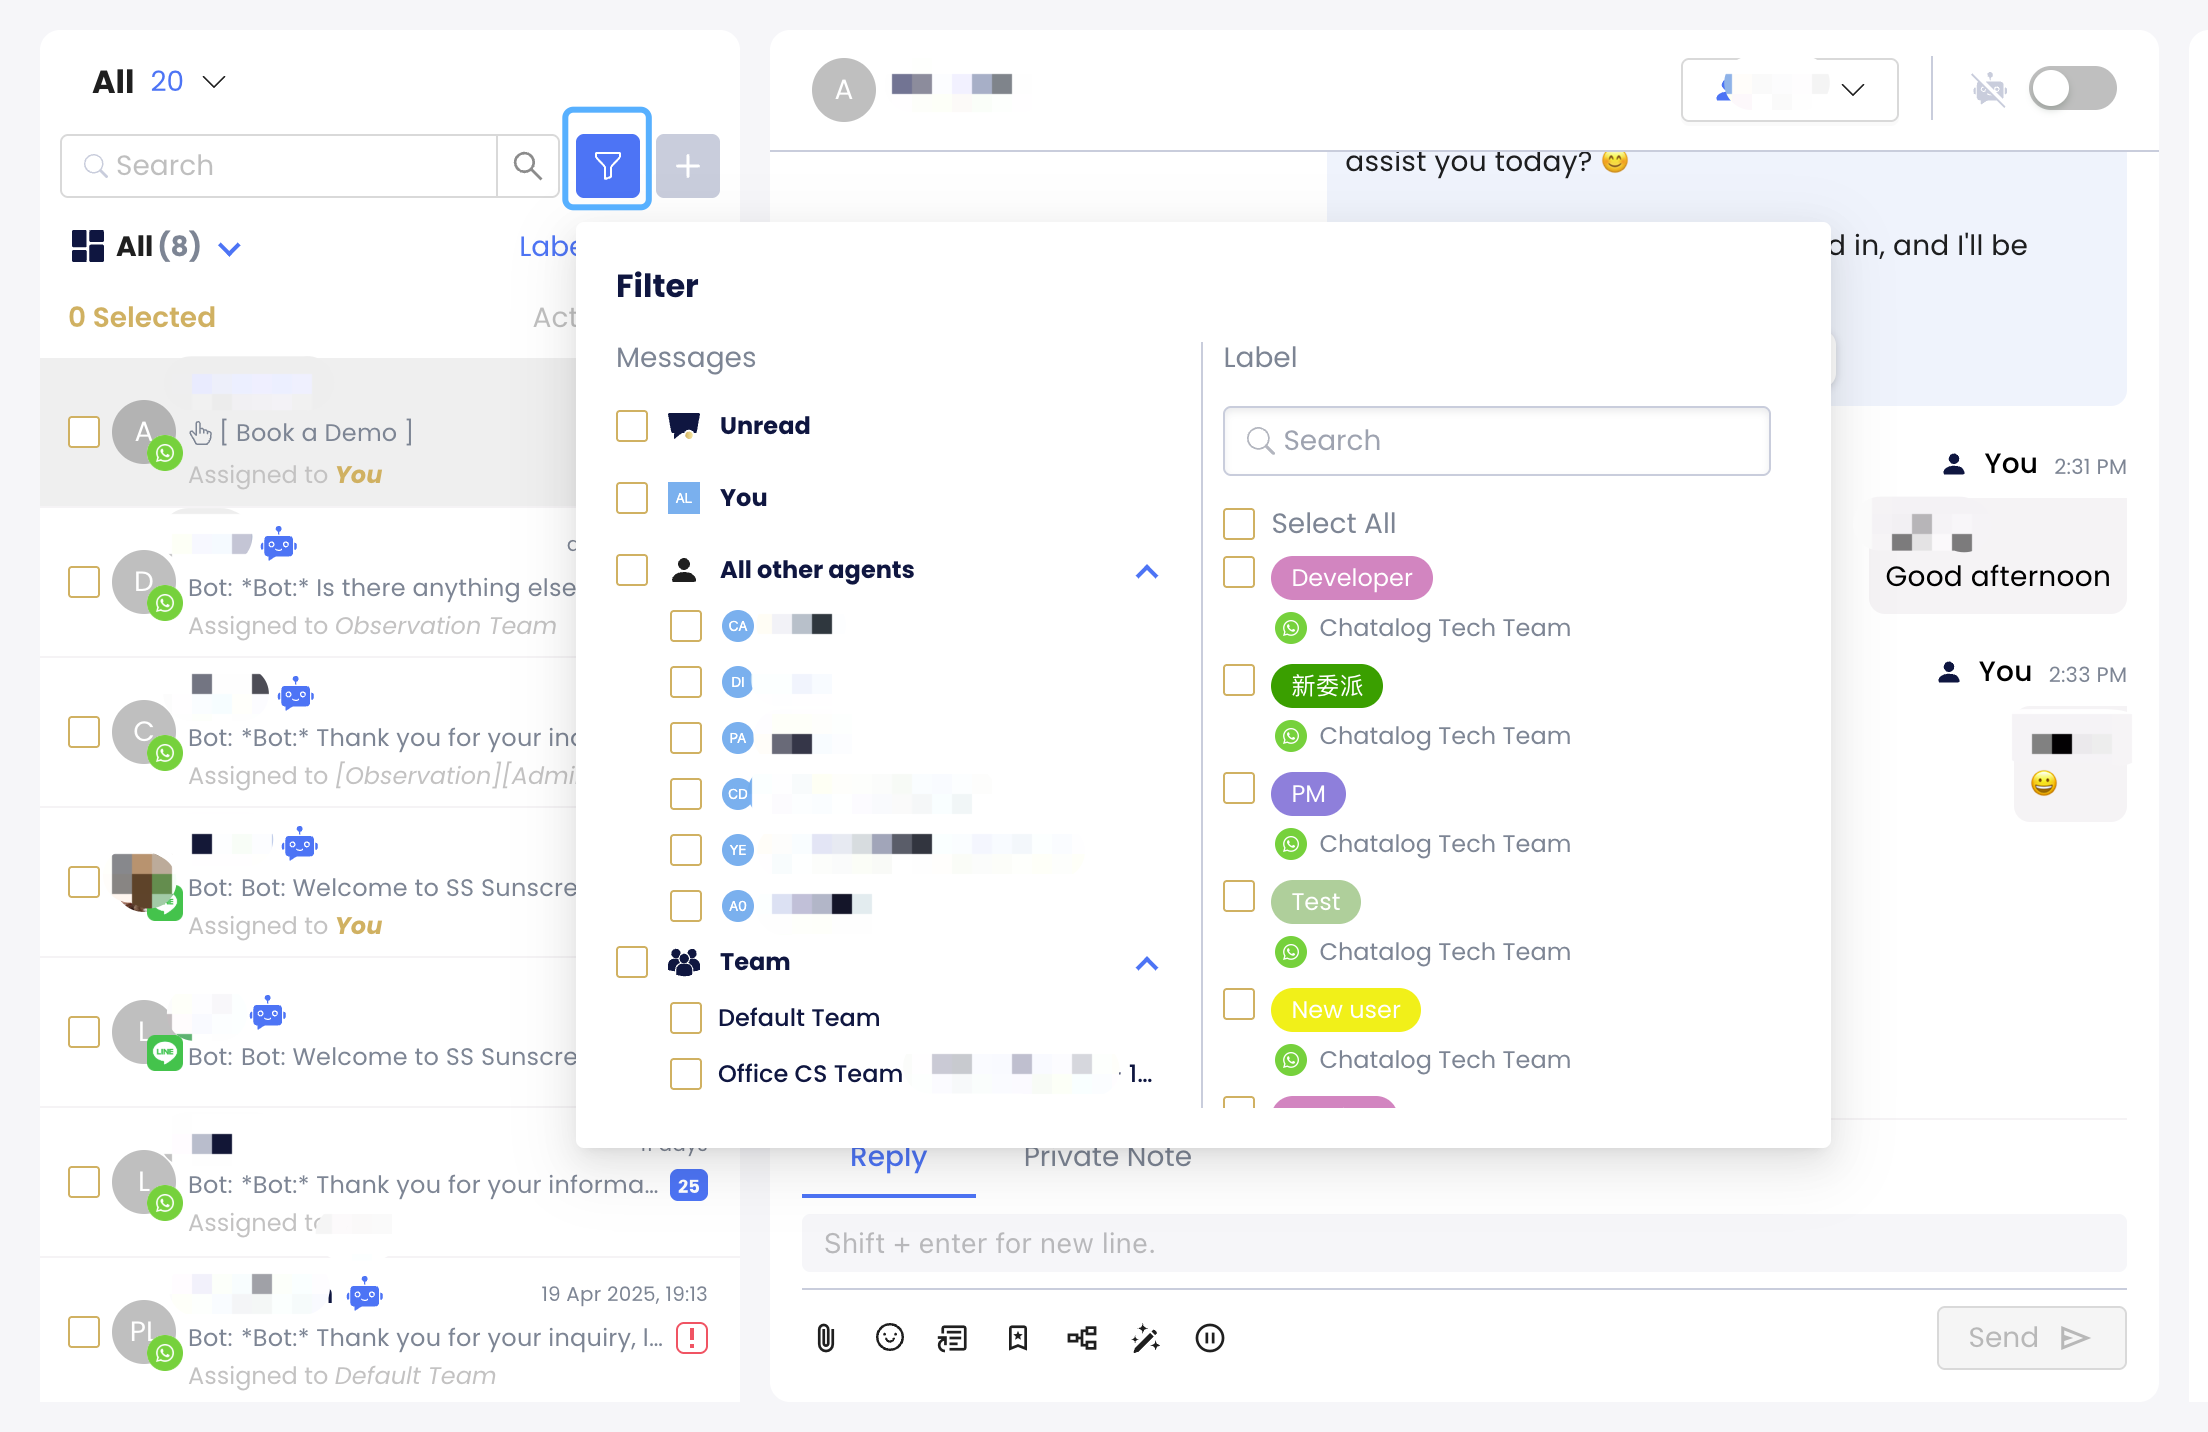This screenshot has height=1432, width=2208.
Task: Toggle the bot switch in header
Action: click(2072, 89)
